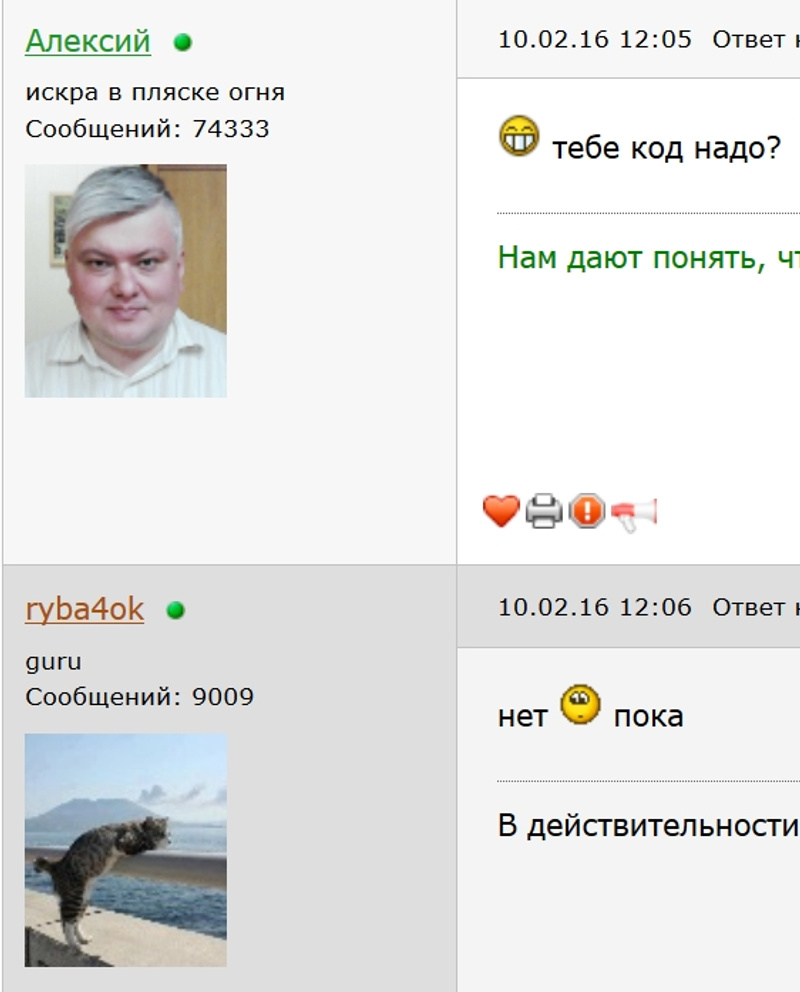Open Алексий user profile link
Image resolution: width=800 pixels, height=992 pixels.
tap(88, 42)
